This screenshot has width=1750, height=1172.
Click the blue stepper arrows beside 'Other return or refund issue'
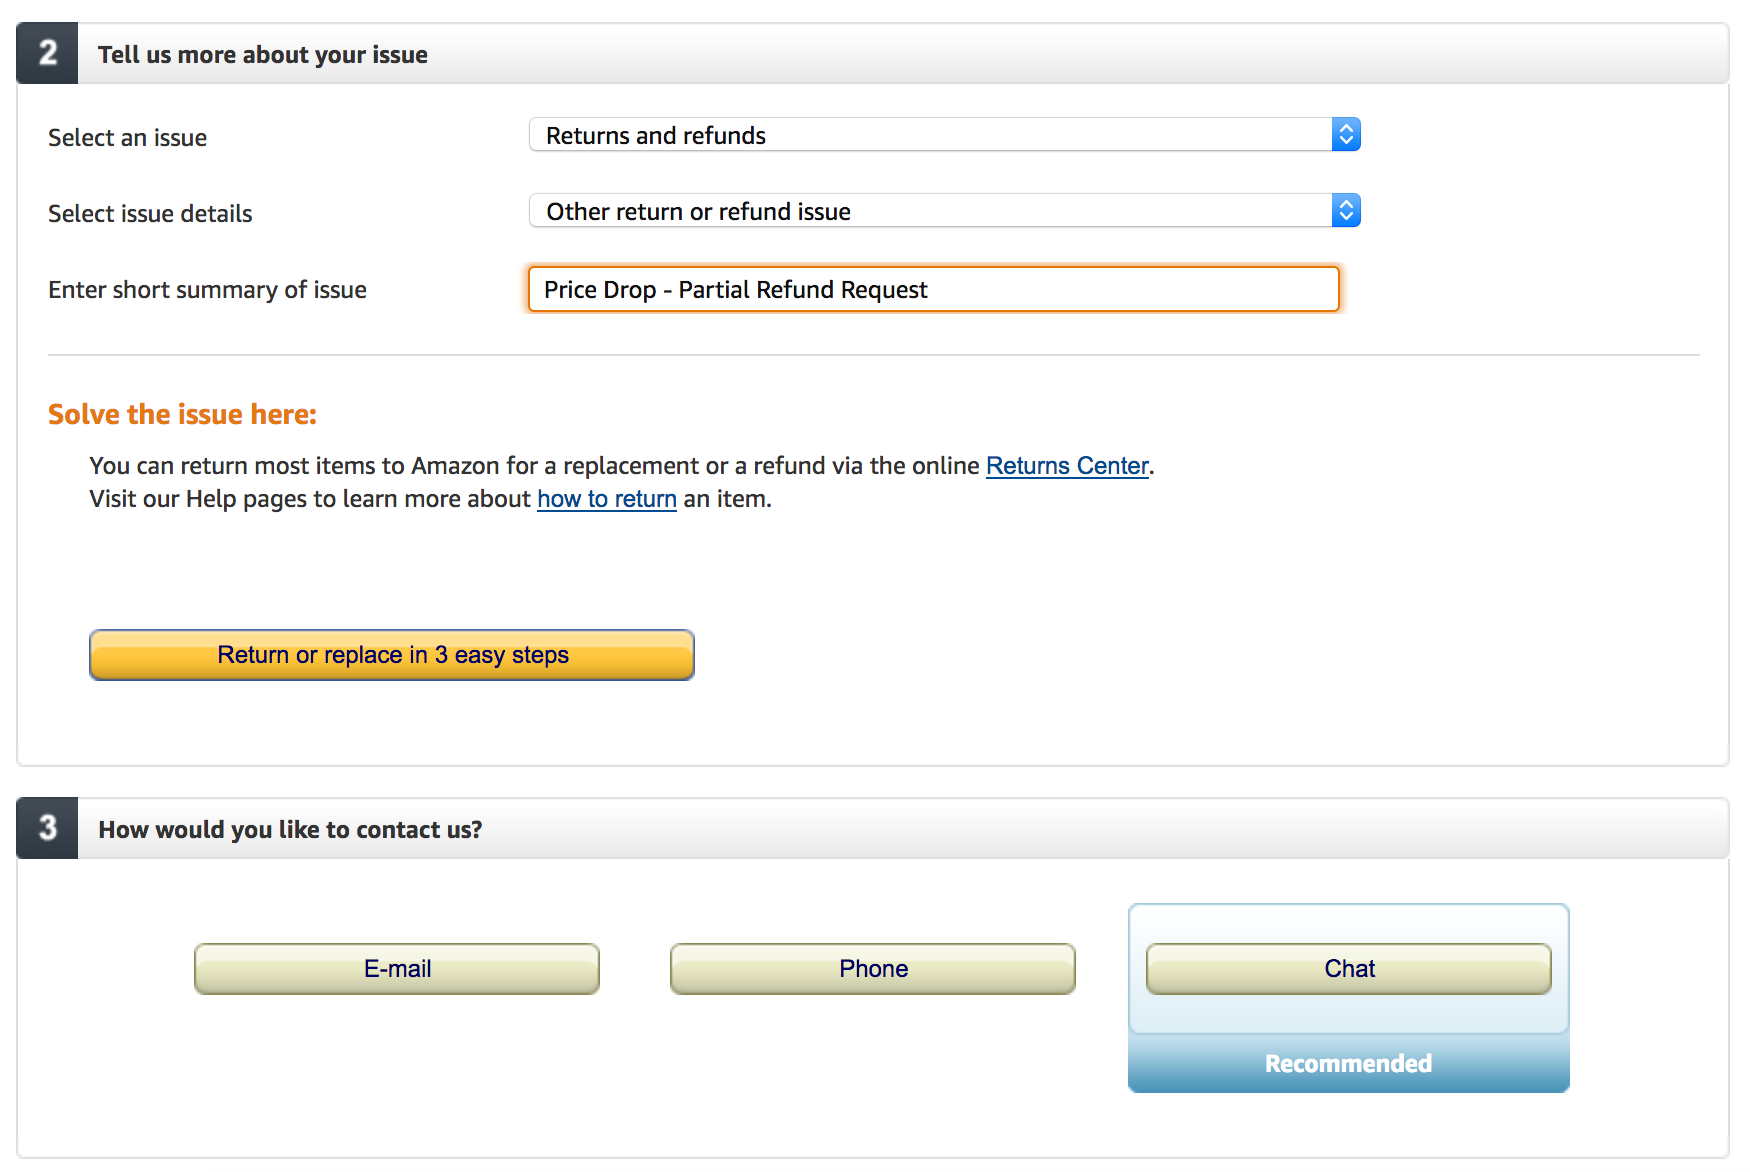point(1346,210)
